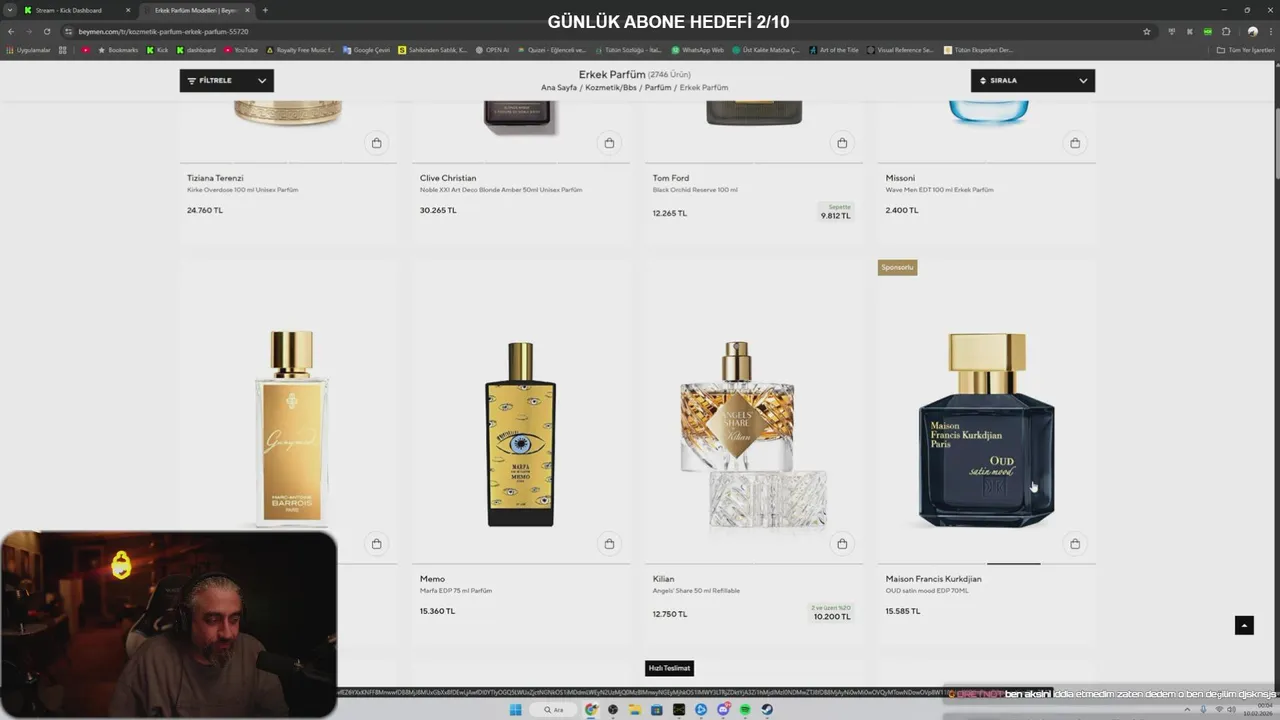Image resolution: width=1280 pixels, height=720 pixels.
Task: Go back with the browser back arrow
Action: [11, 31]
